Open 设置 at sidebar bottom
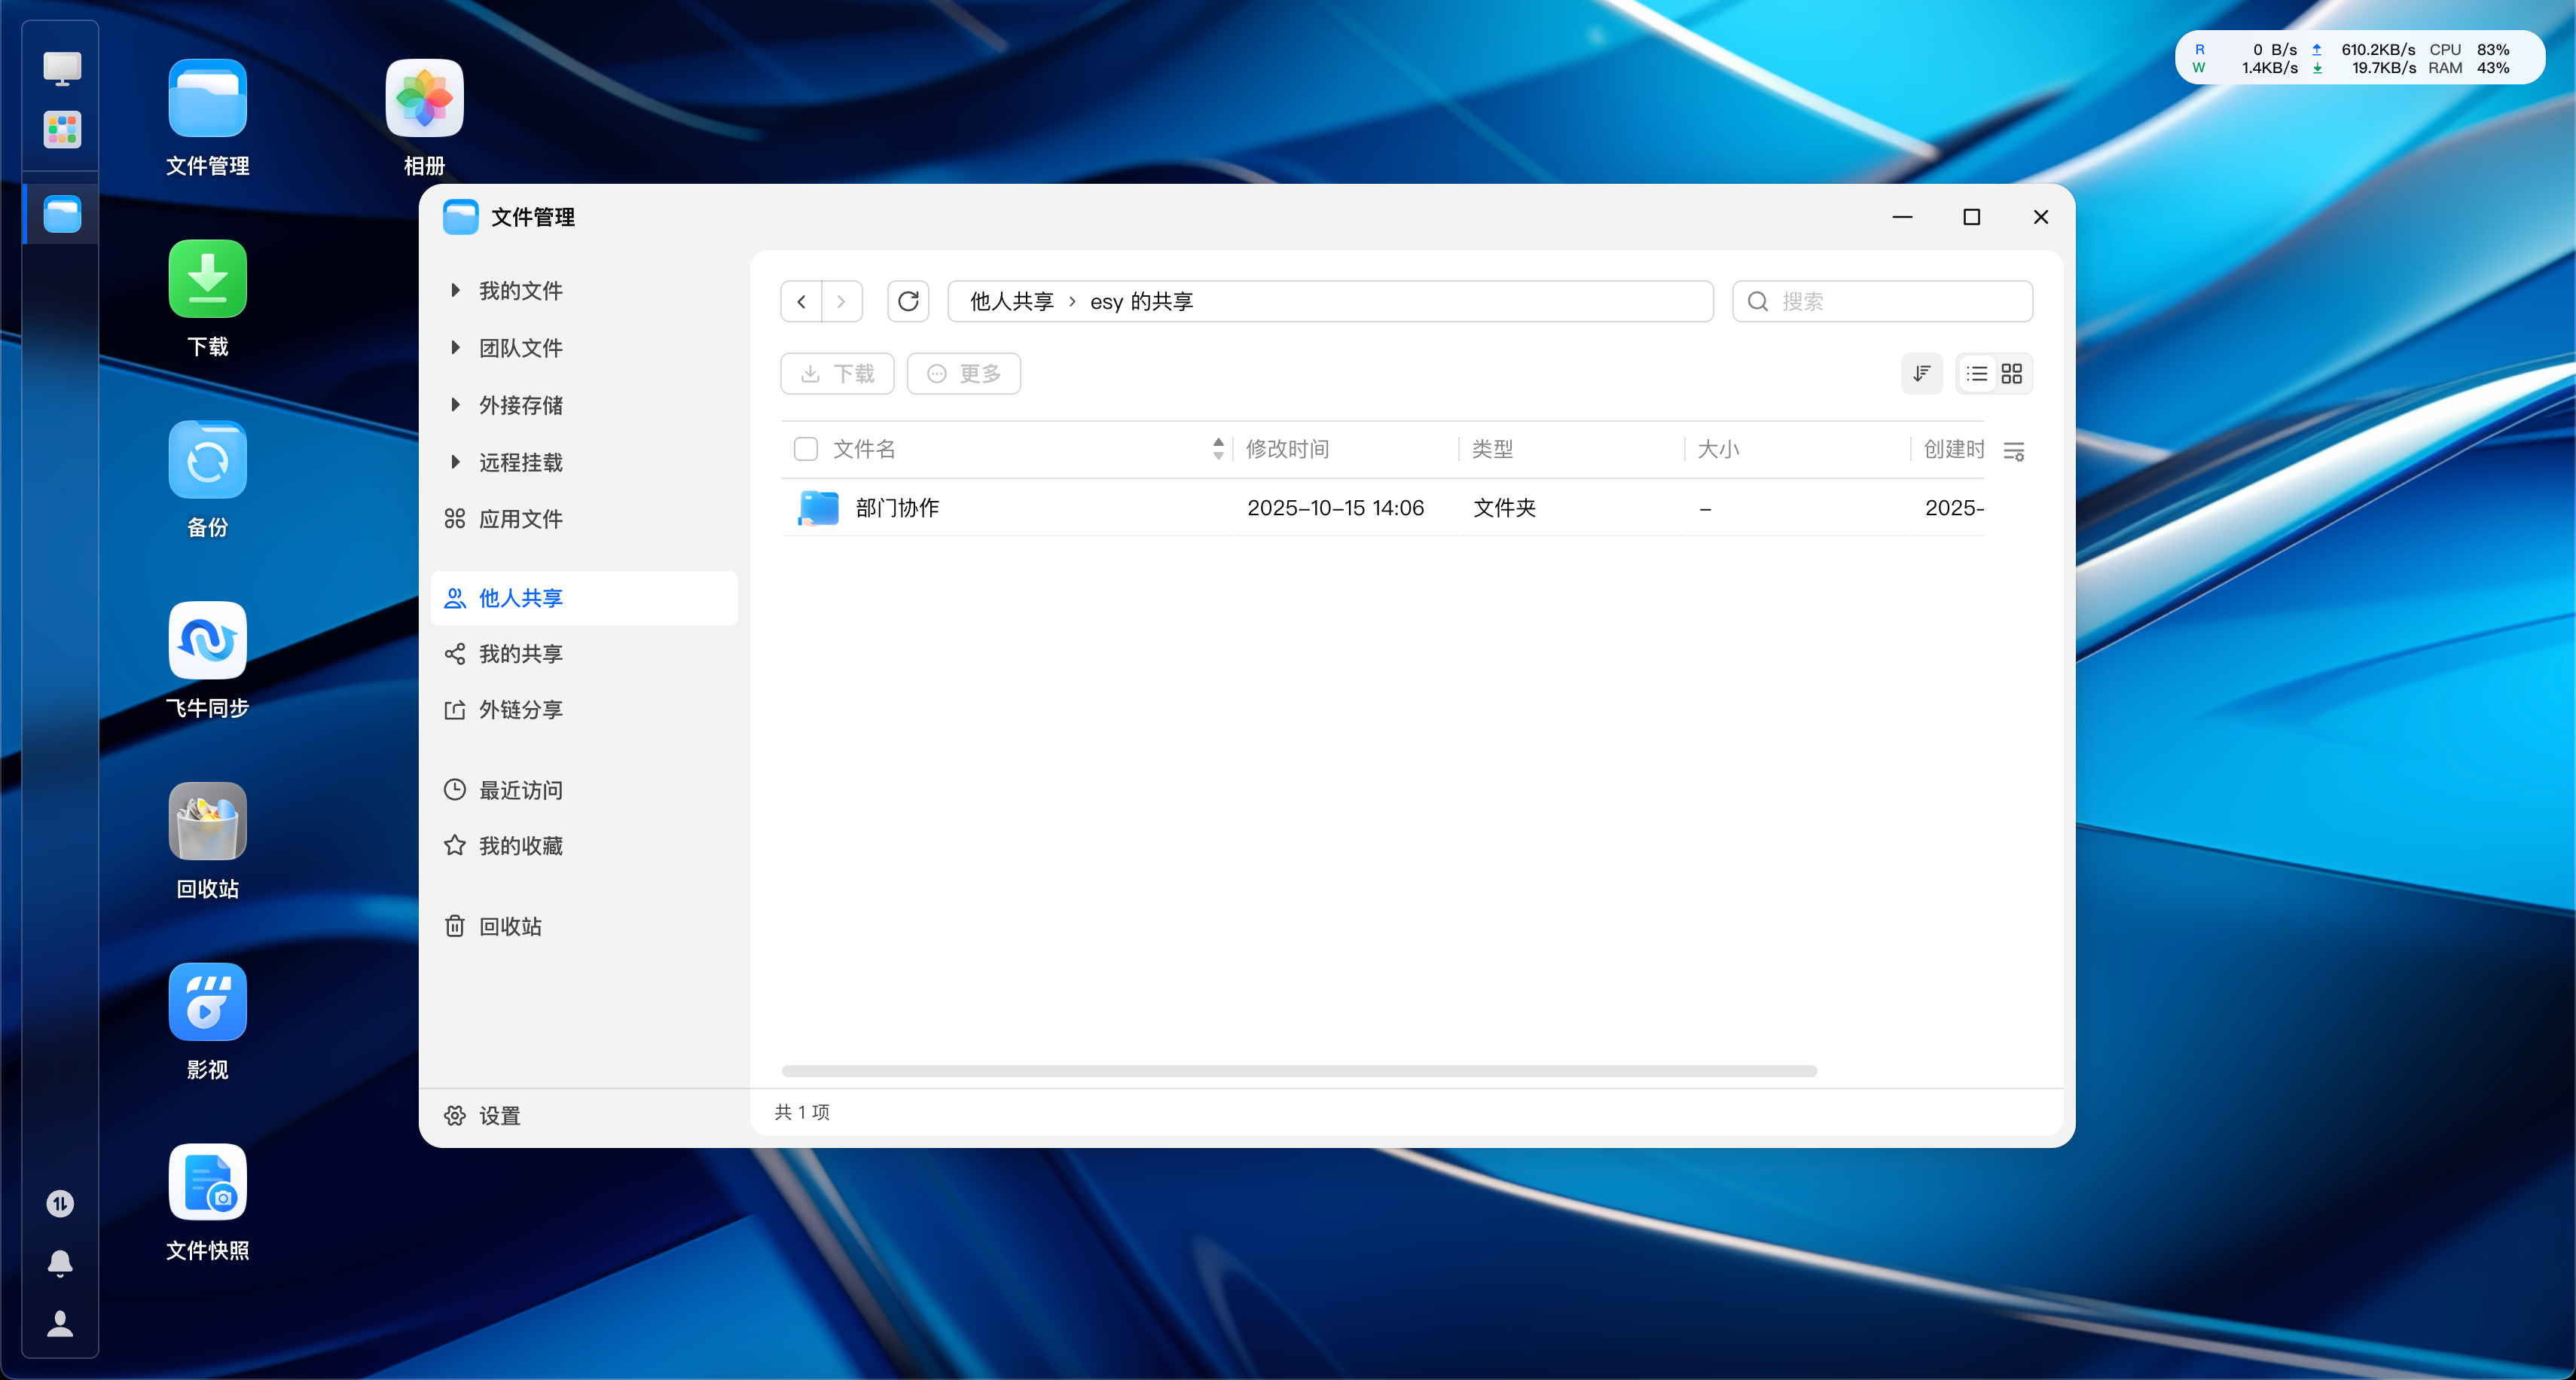Image resolution: width=2576 pixels, height=1380 pixels. coord(482,1116)
